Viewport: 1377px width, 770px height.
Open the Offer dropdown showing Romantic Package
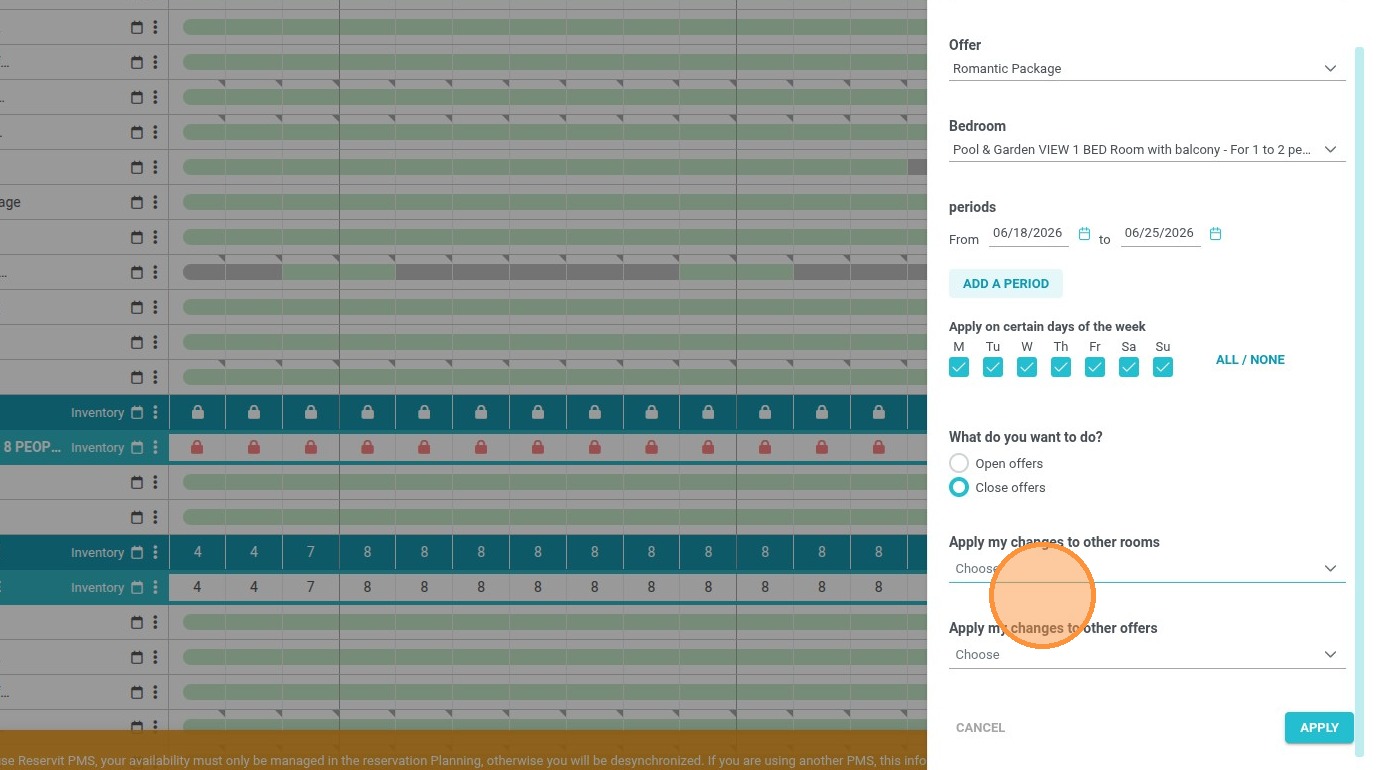[1147, 69]
